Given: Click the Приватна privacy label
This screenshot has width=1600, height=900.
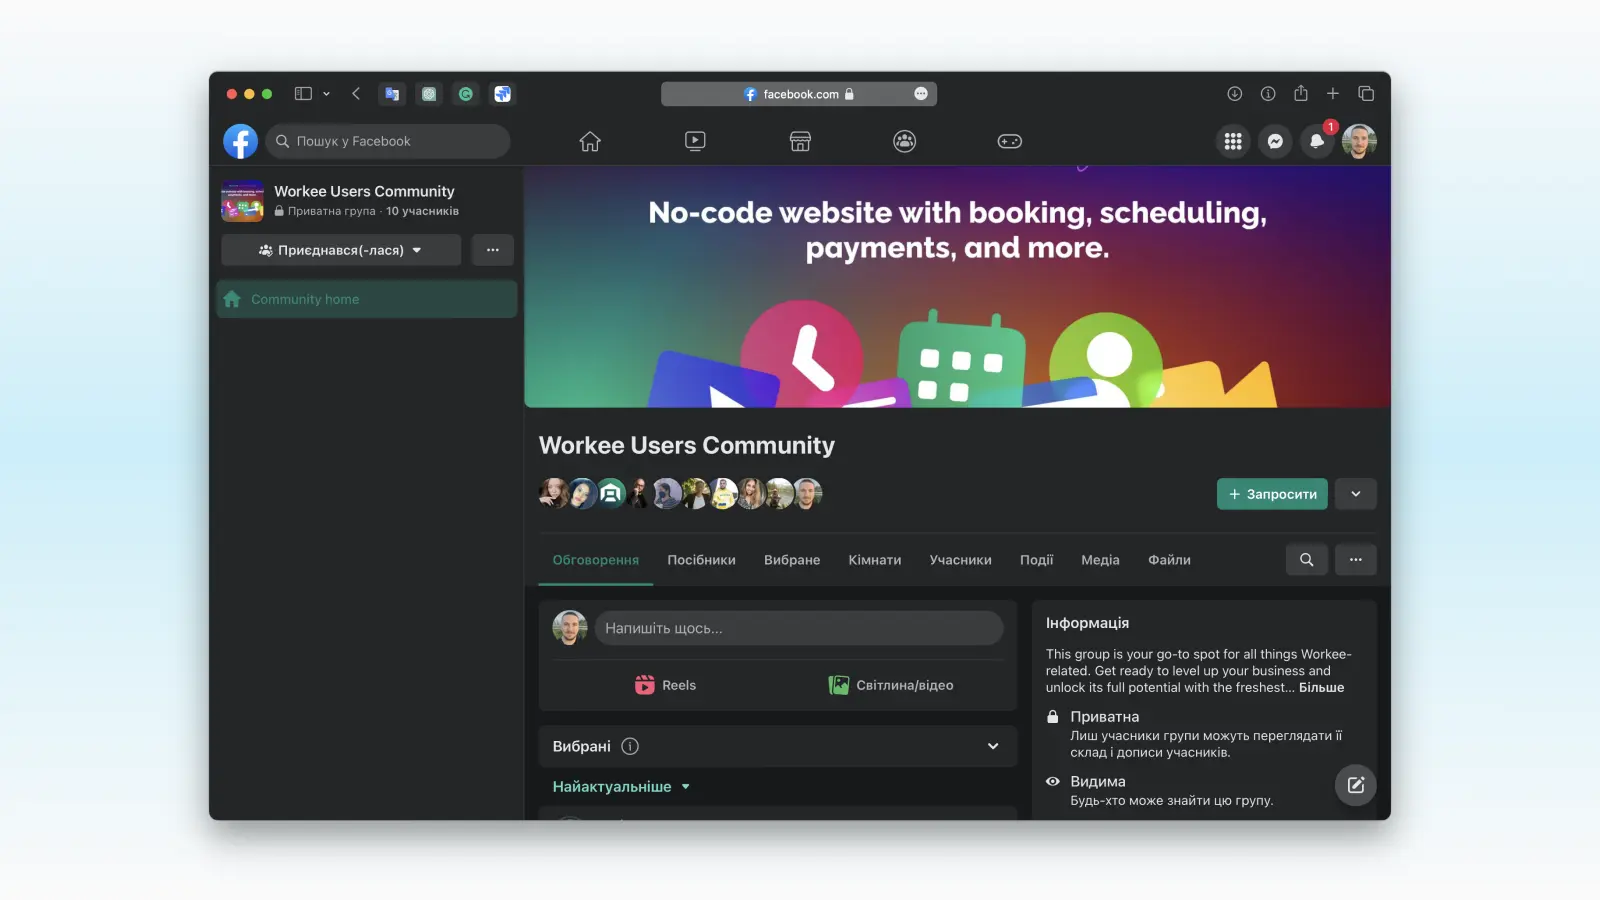Looking at the screenshot, I should tap(1105, 717).
